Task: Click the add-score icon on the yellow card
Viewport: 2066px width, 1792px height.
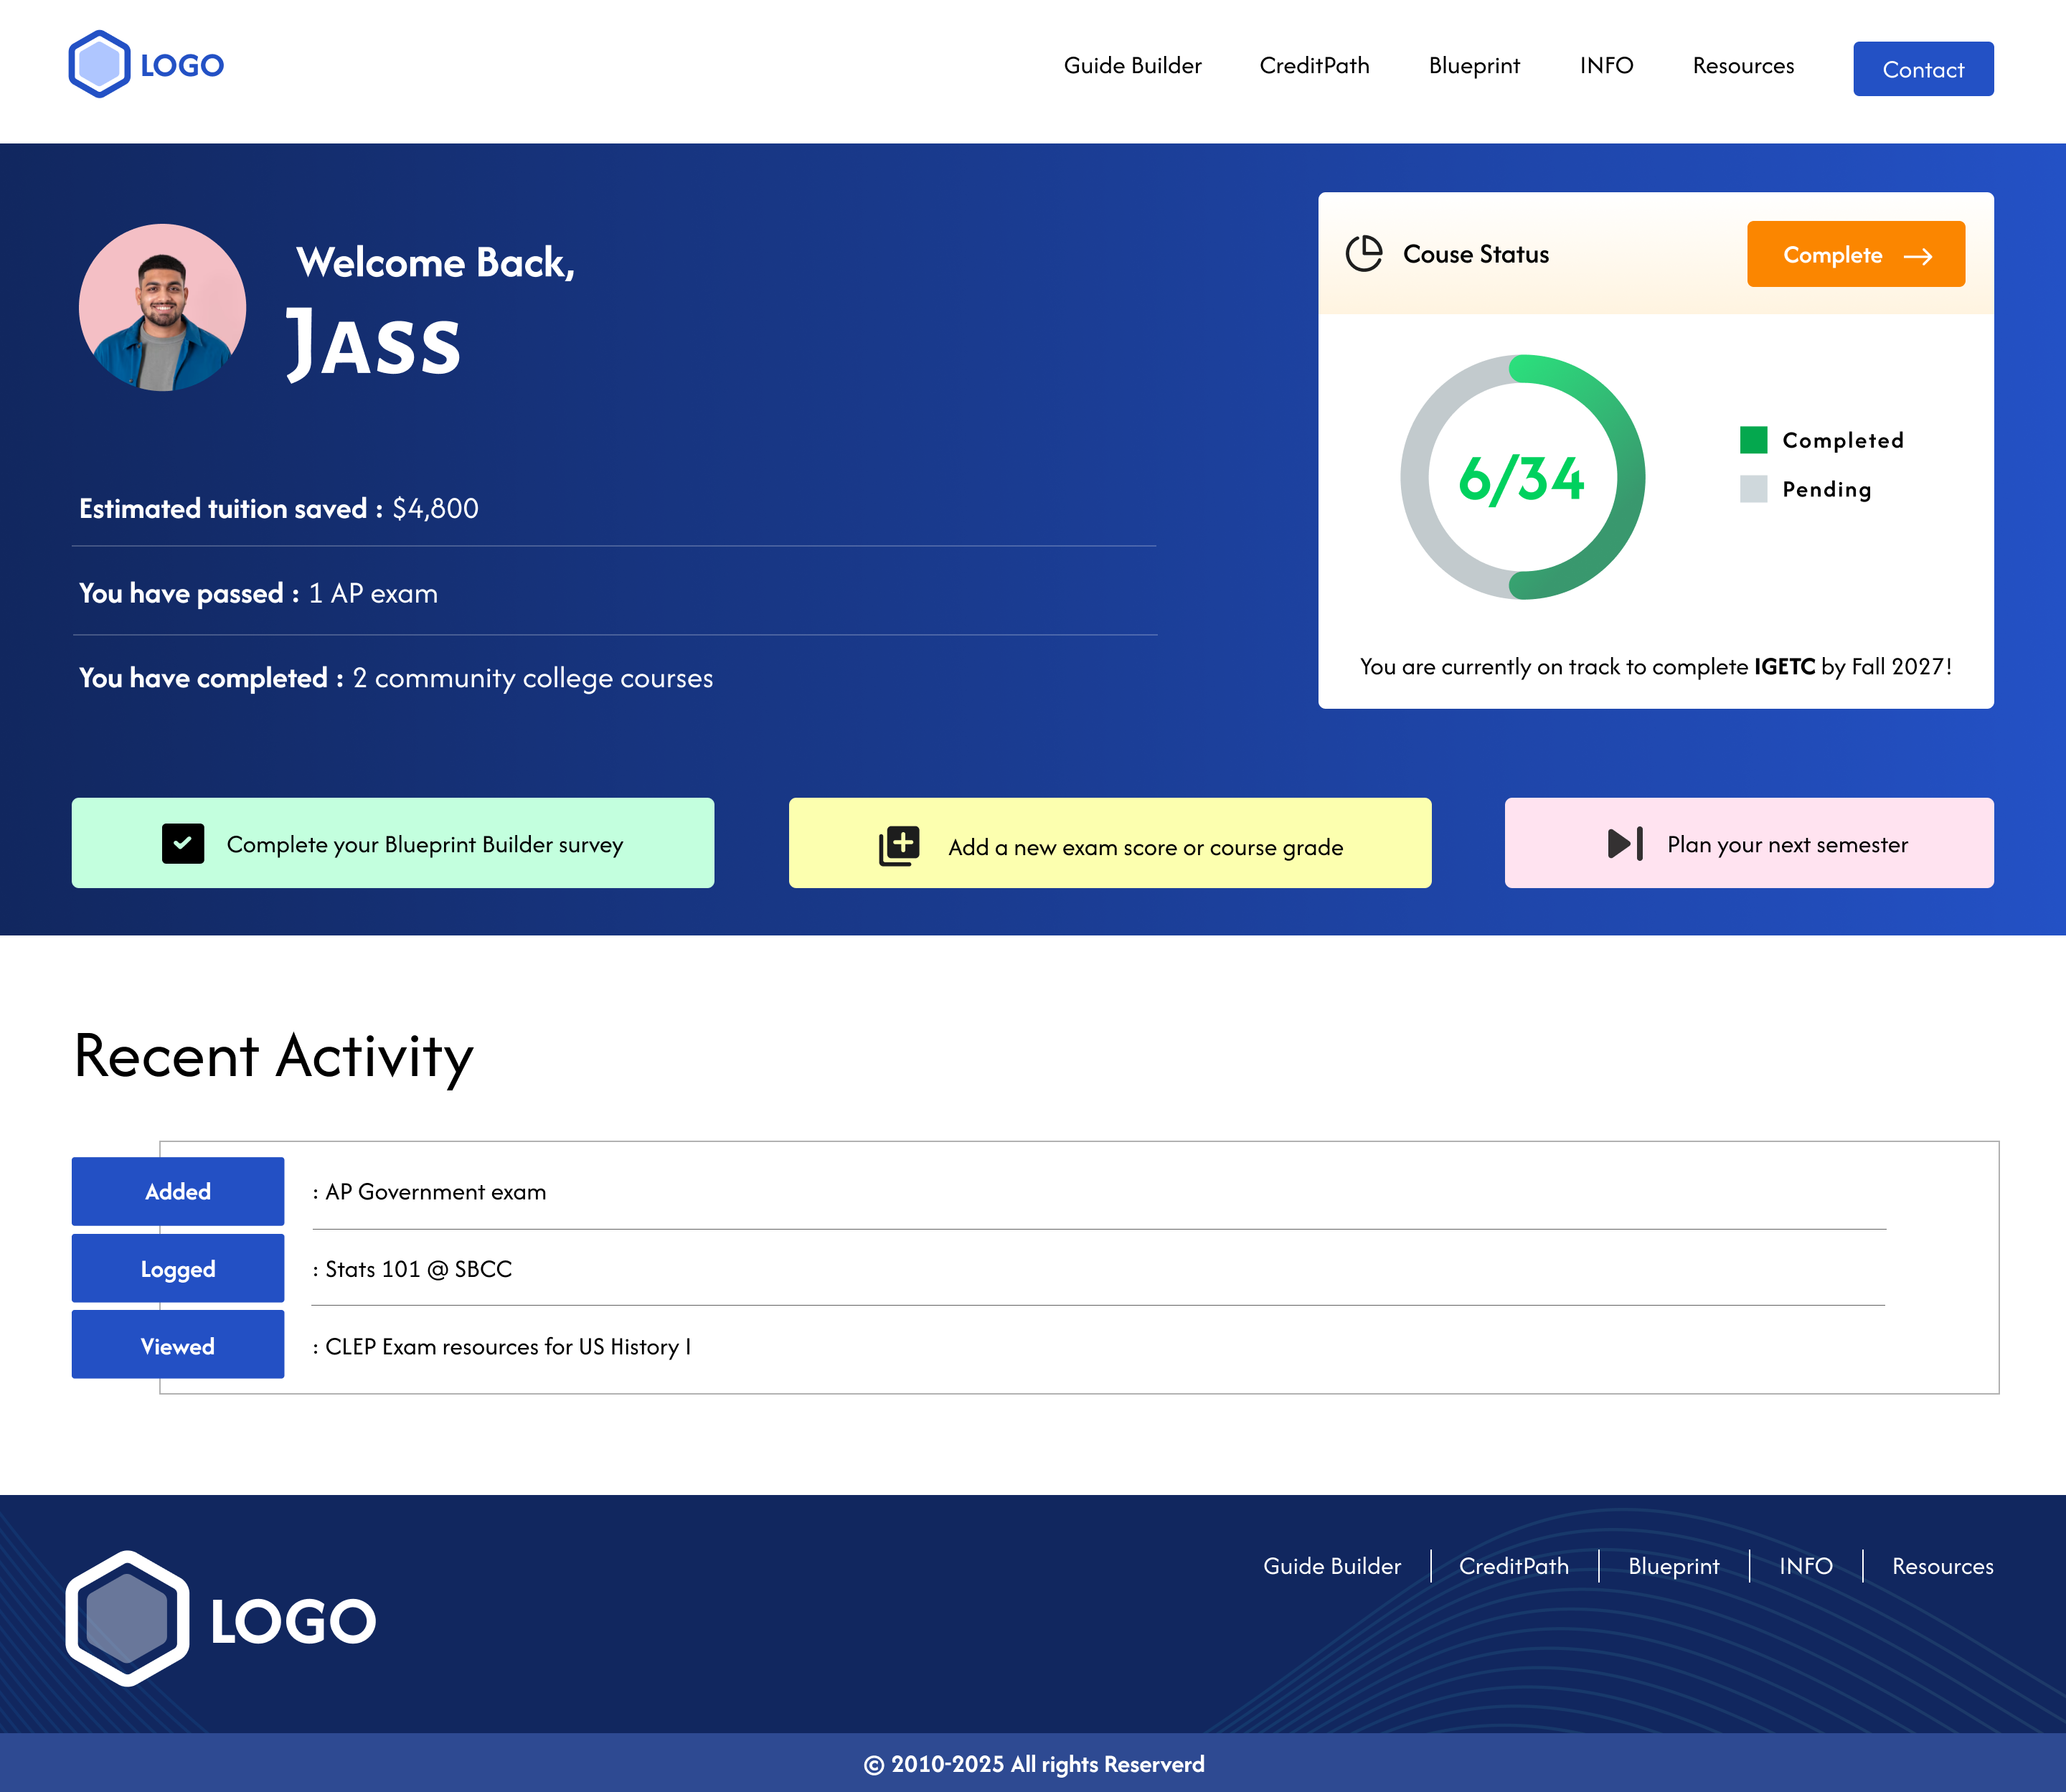Action: click(895, 844)
